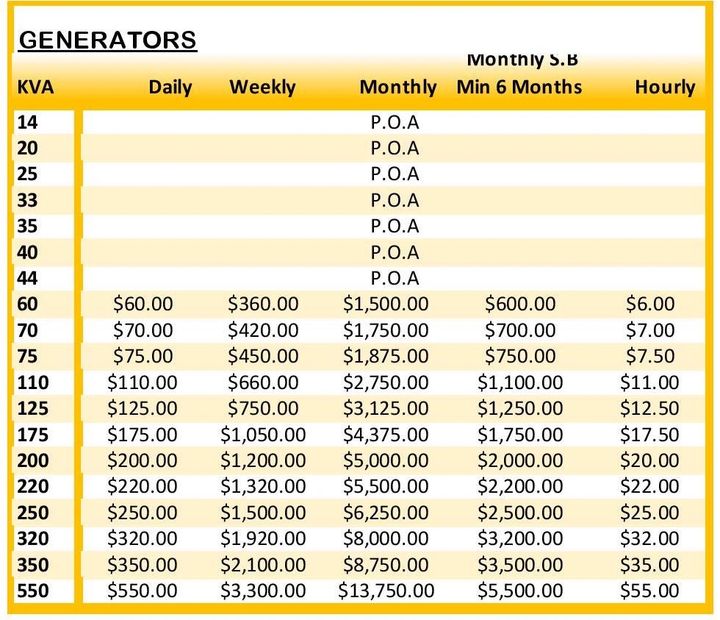Click the GENERATORS title heading
Screen dimensions: 720x620
click(108, 40)
